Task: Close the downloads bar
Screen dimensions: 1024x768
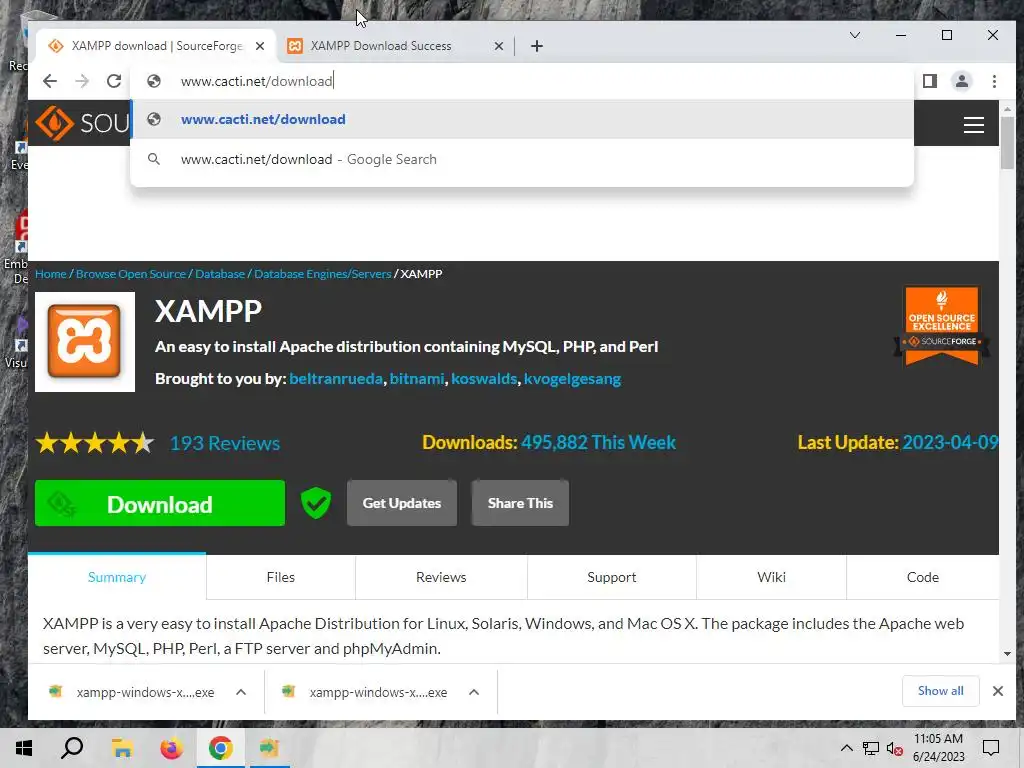Action: (x=997, y=691)
